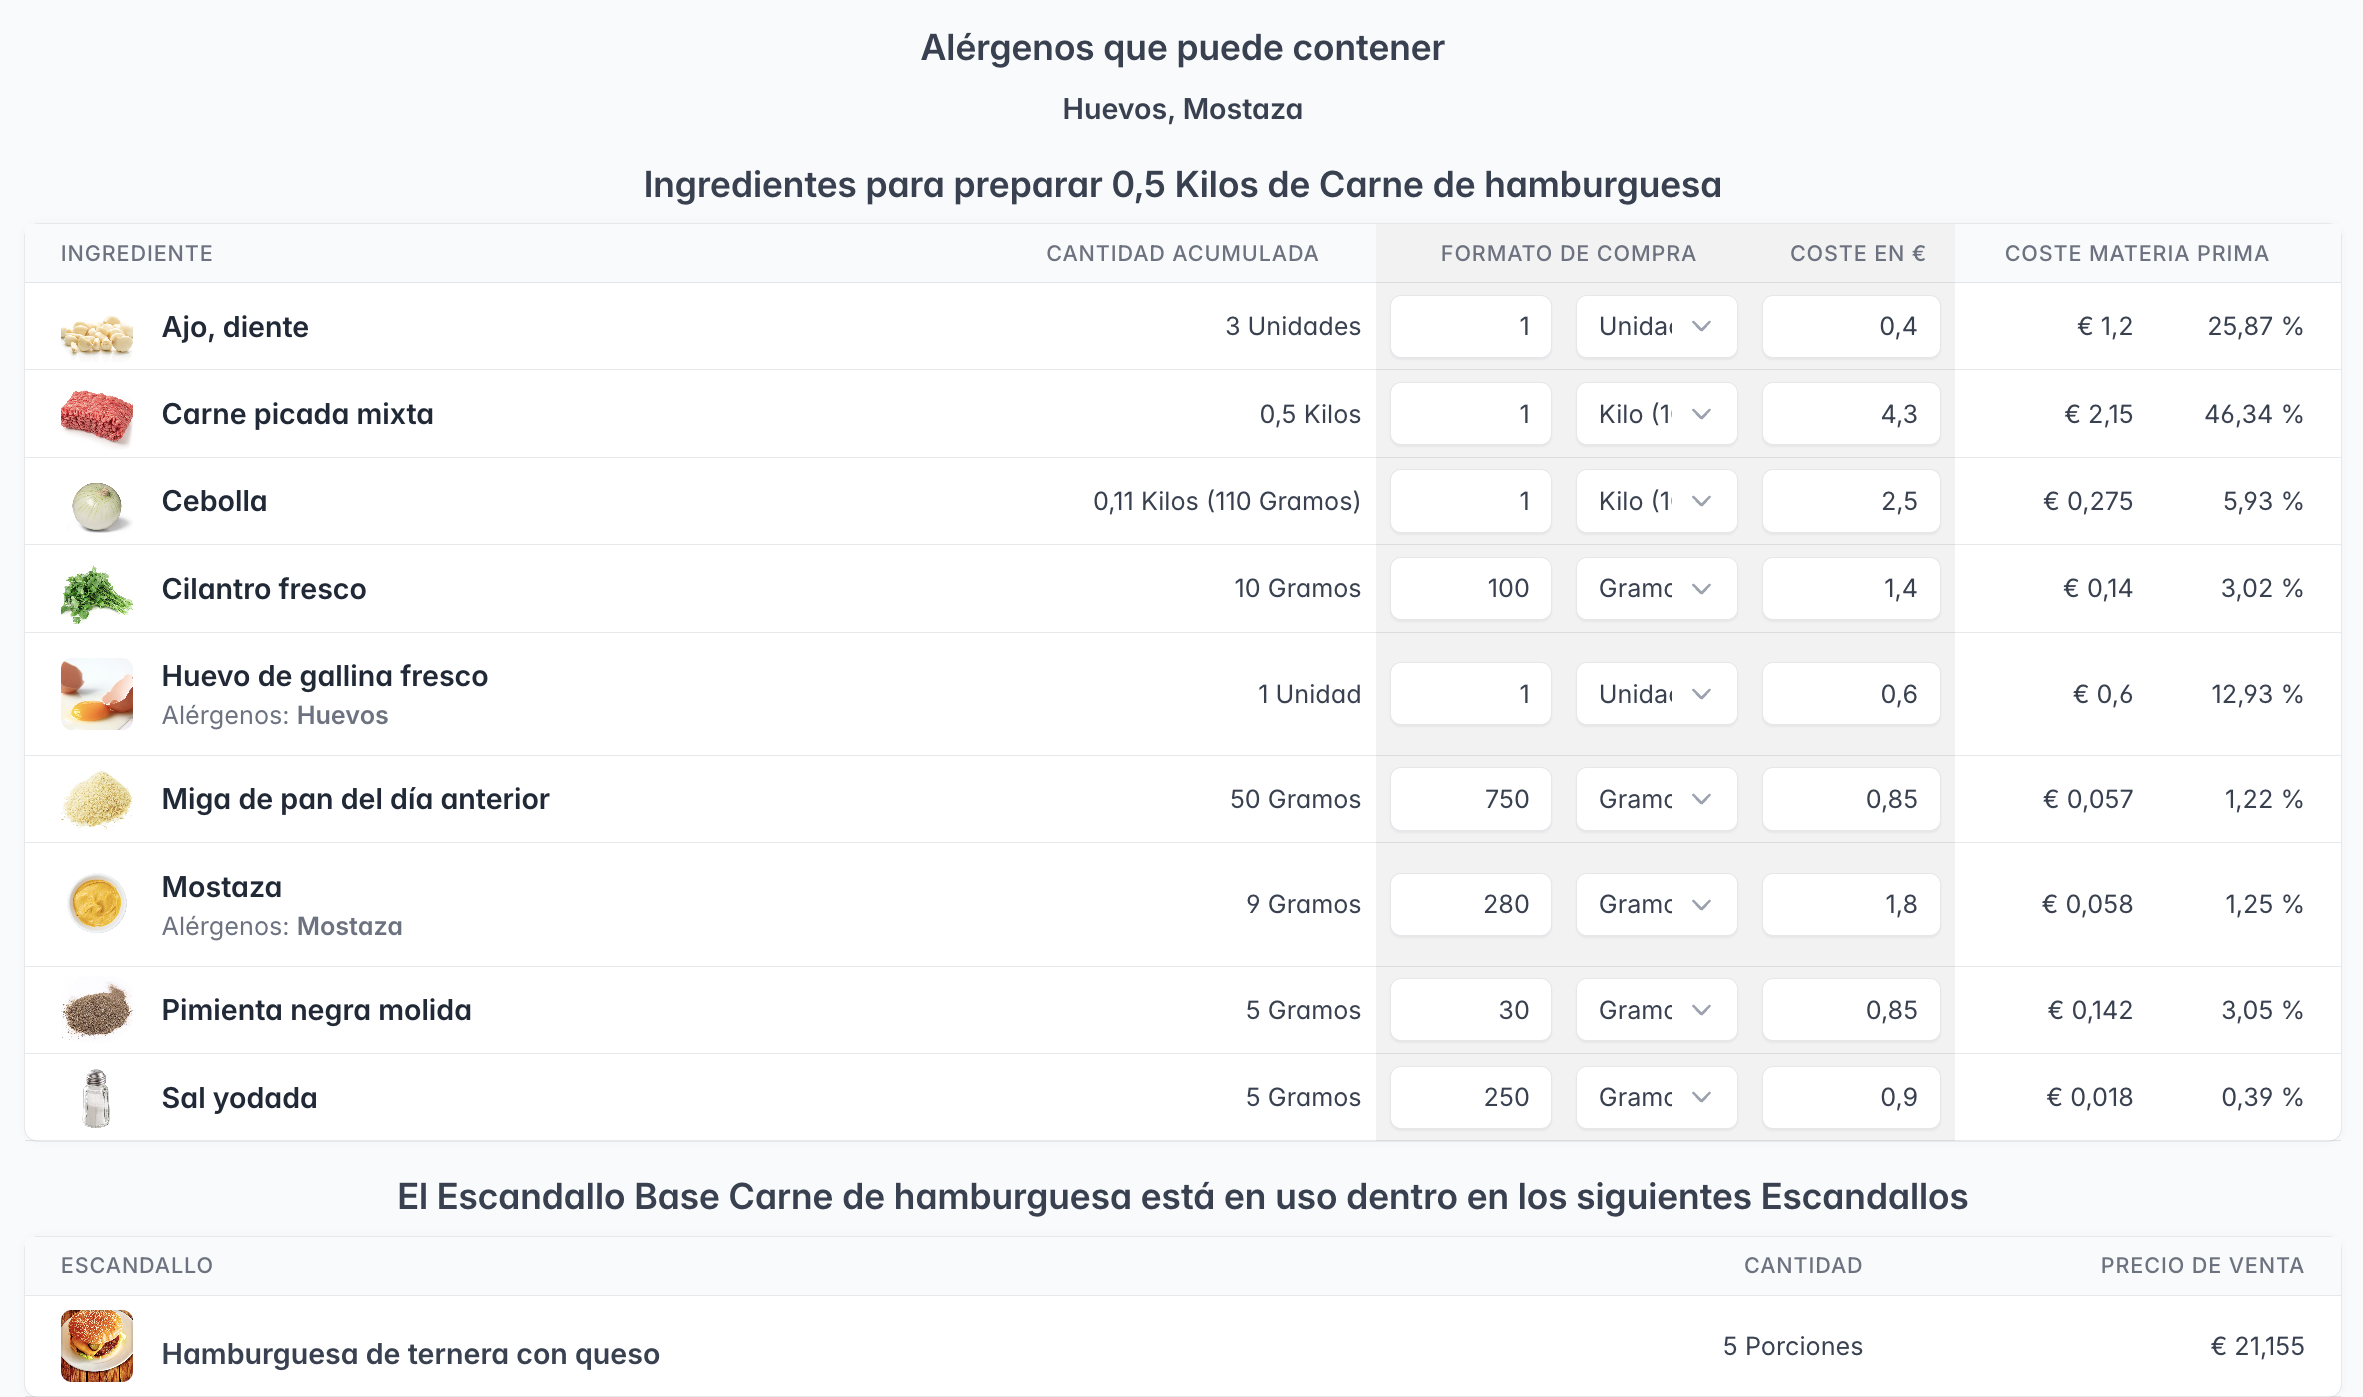Open the Gramos unit dropdown for Mostaza
2363x1397 pixels.
1656,905
